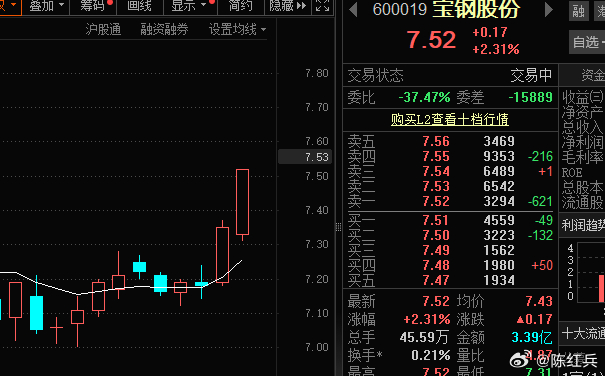Click the 7.80 price axis label
Screen dimensions: 605x376
click(x=317, y=73)
